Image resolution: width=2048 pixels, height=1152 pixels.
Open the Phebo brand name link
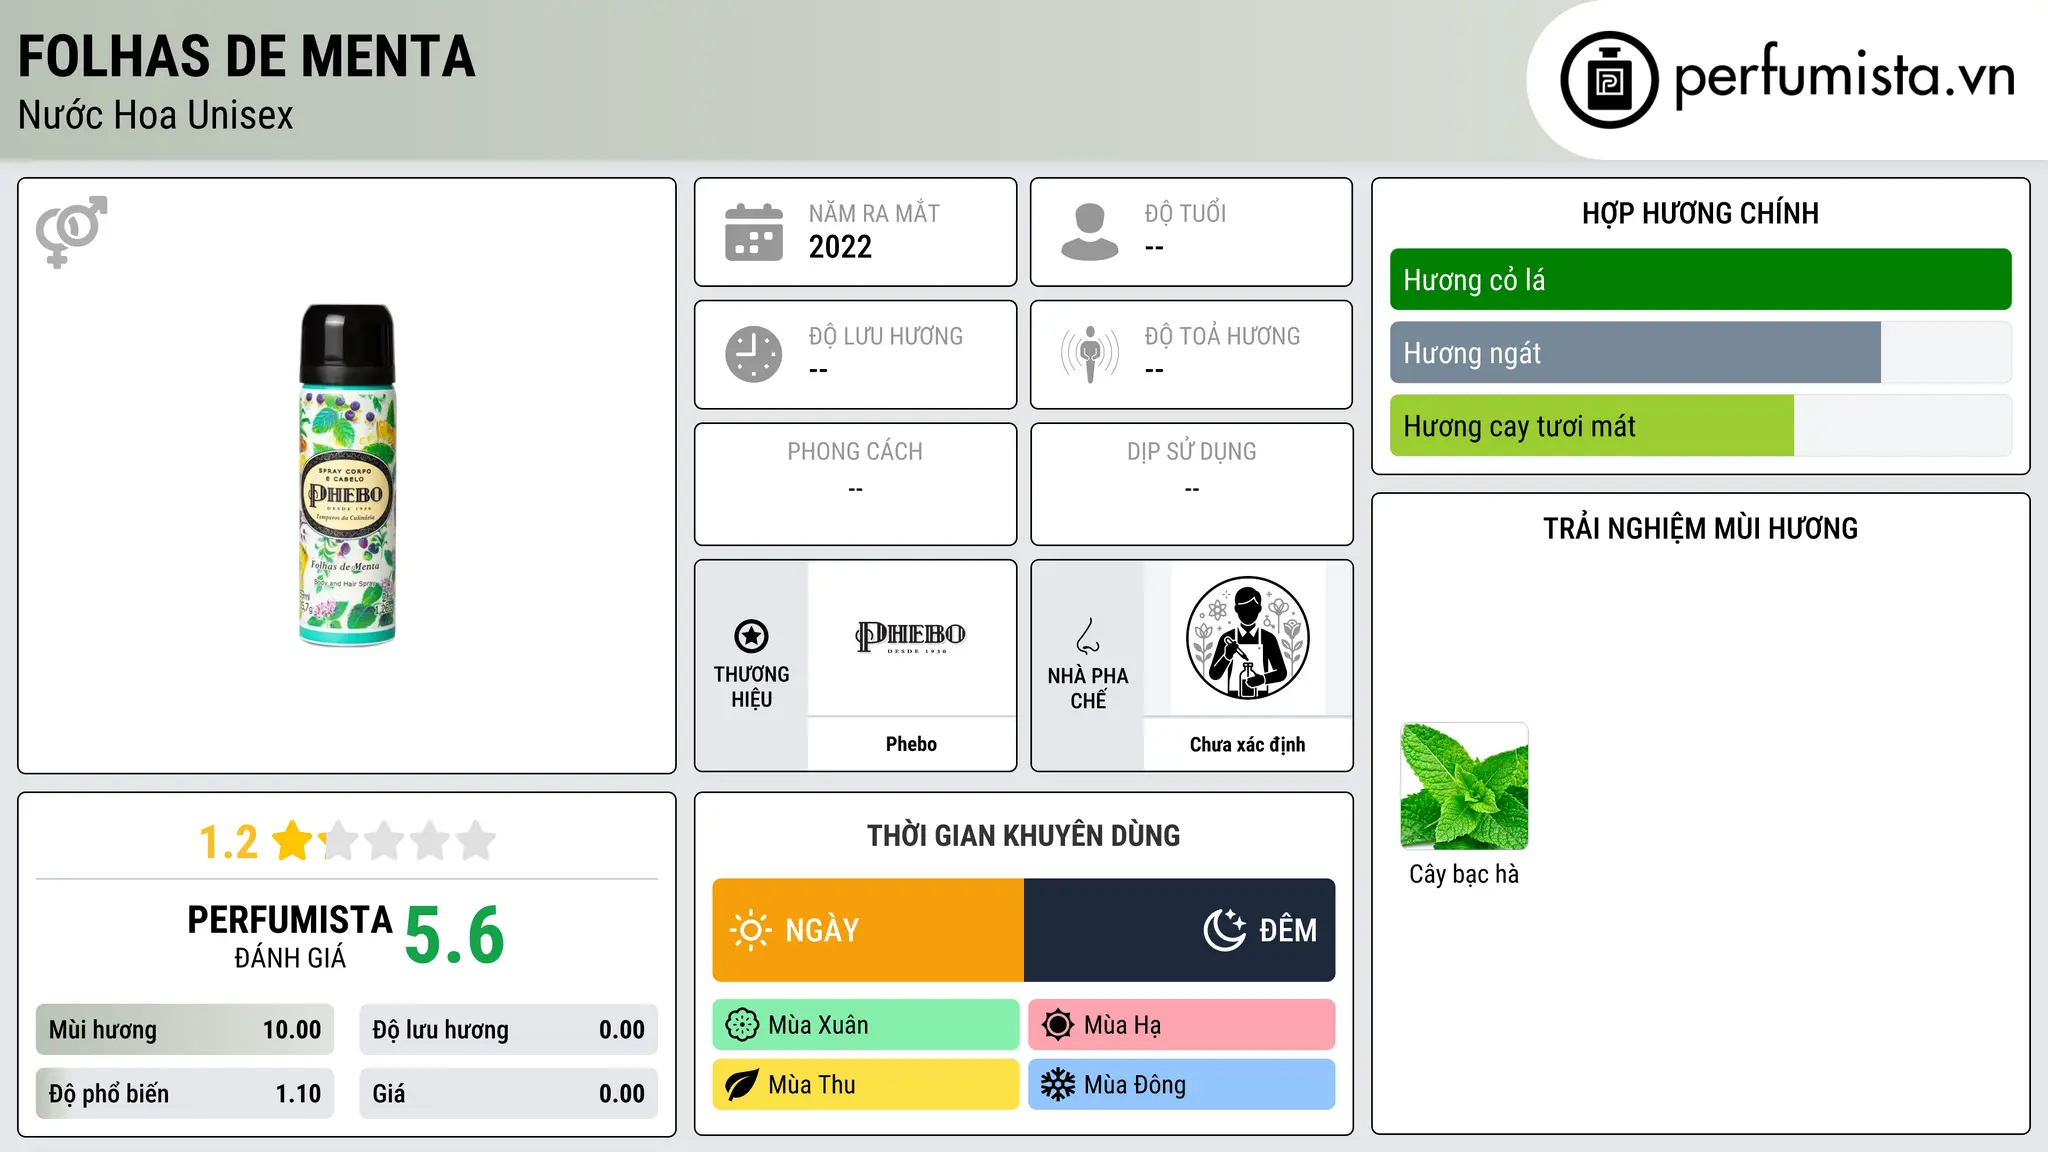pos(911,744)
